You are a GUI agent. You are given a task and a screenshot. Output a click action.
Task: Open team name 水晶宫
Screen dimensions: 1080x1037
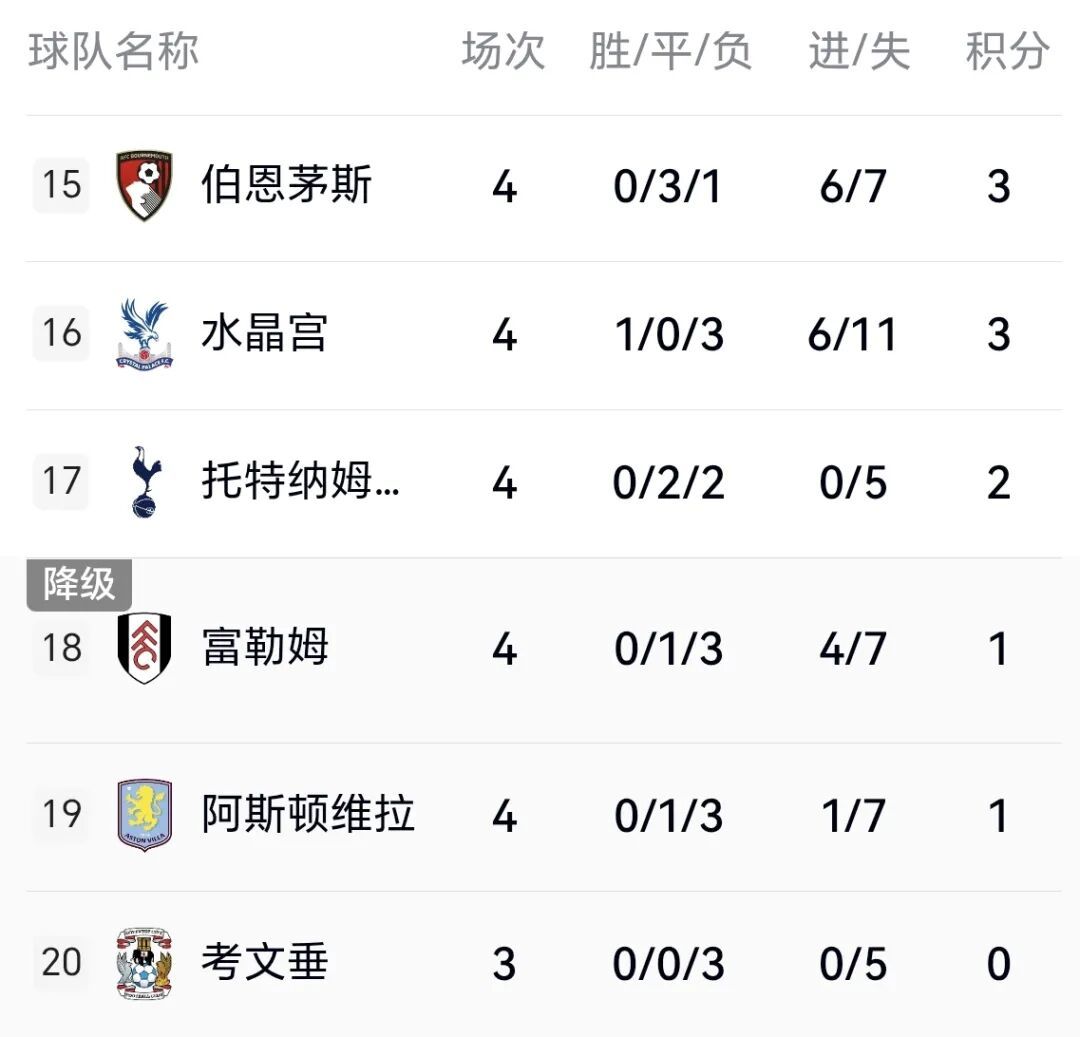click(264, 333)
